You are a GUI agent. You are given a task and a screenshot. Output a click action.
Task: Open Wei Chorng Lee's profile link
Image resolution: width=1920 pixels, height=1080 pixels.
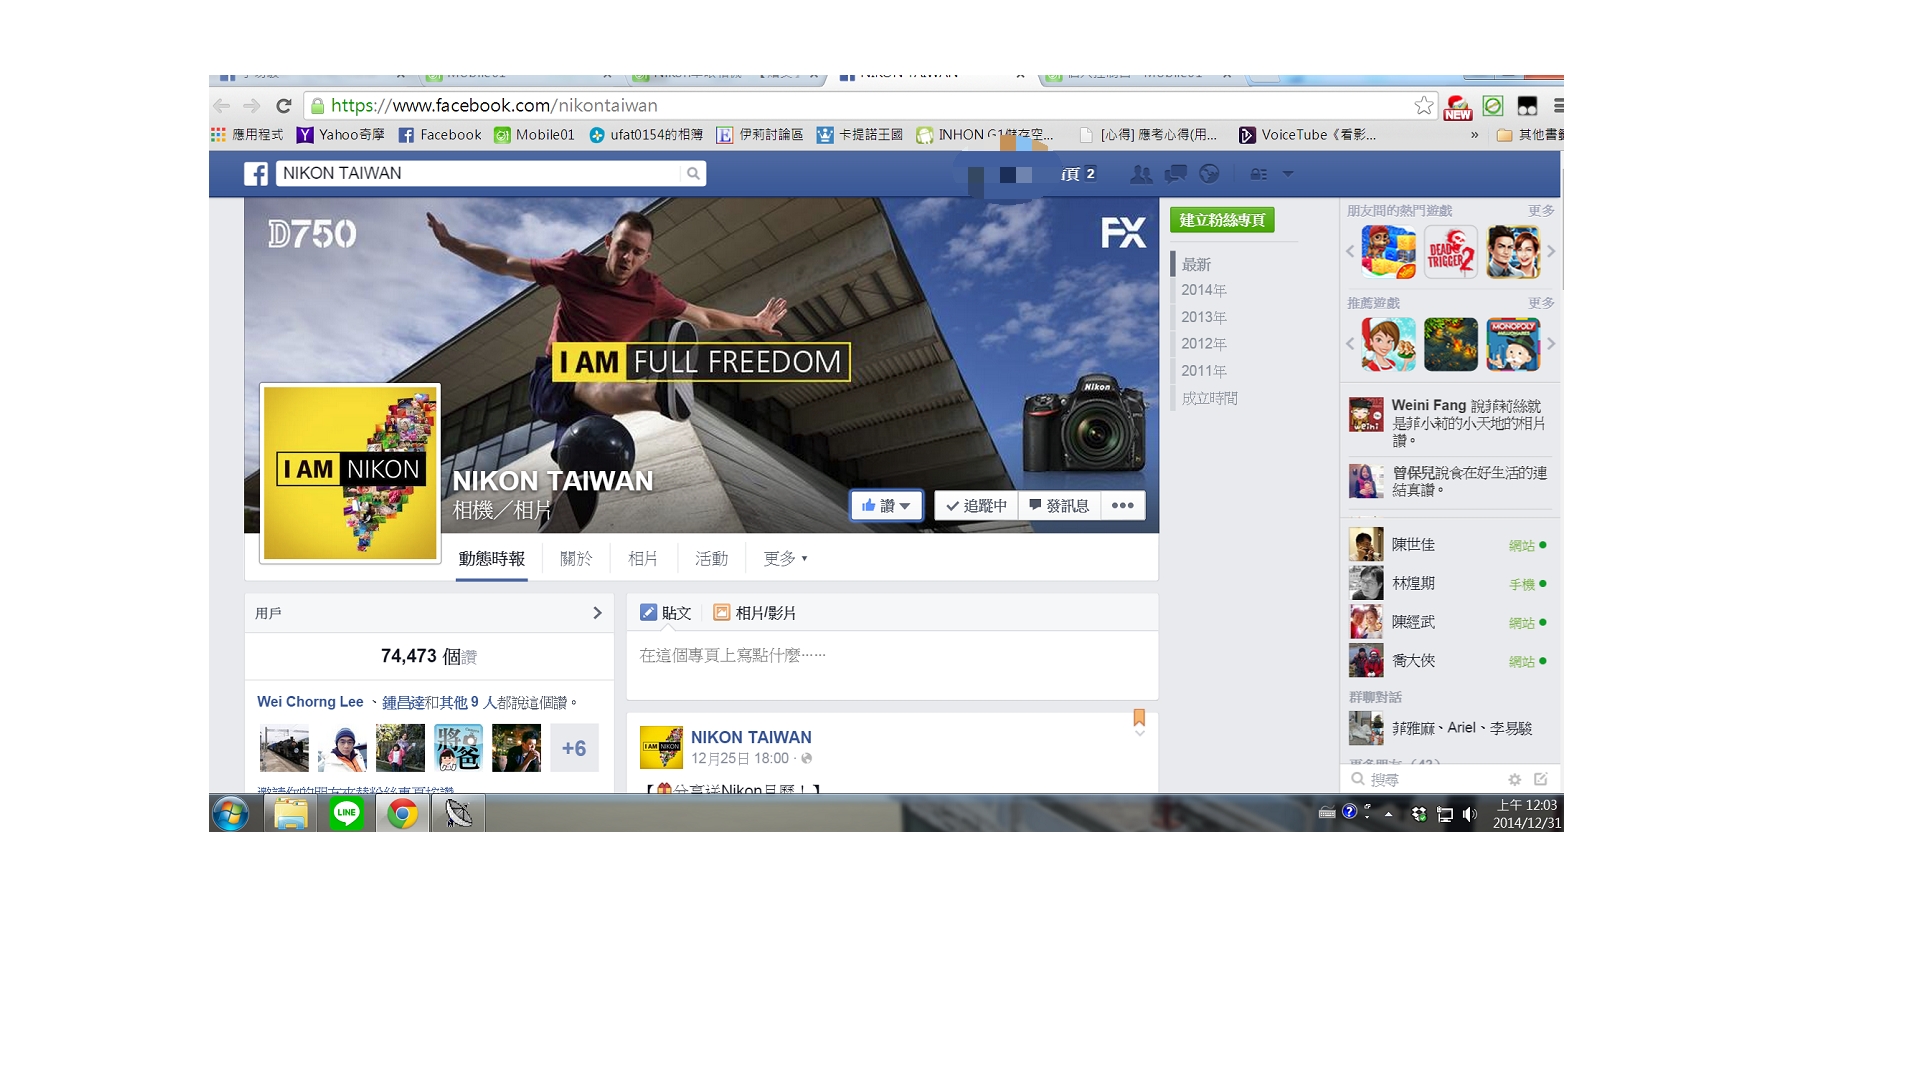coord(310,702)
